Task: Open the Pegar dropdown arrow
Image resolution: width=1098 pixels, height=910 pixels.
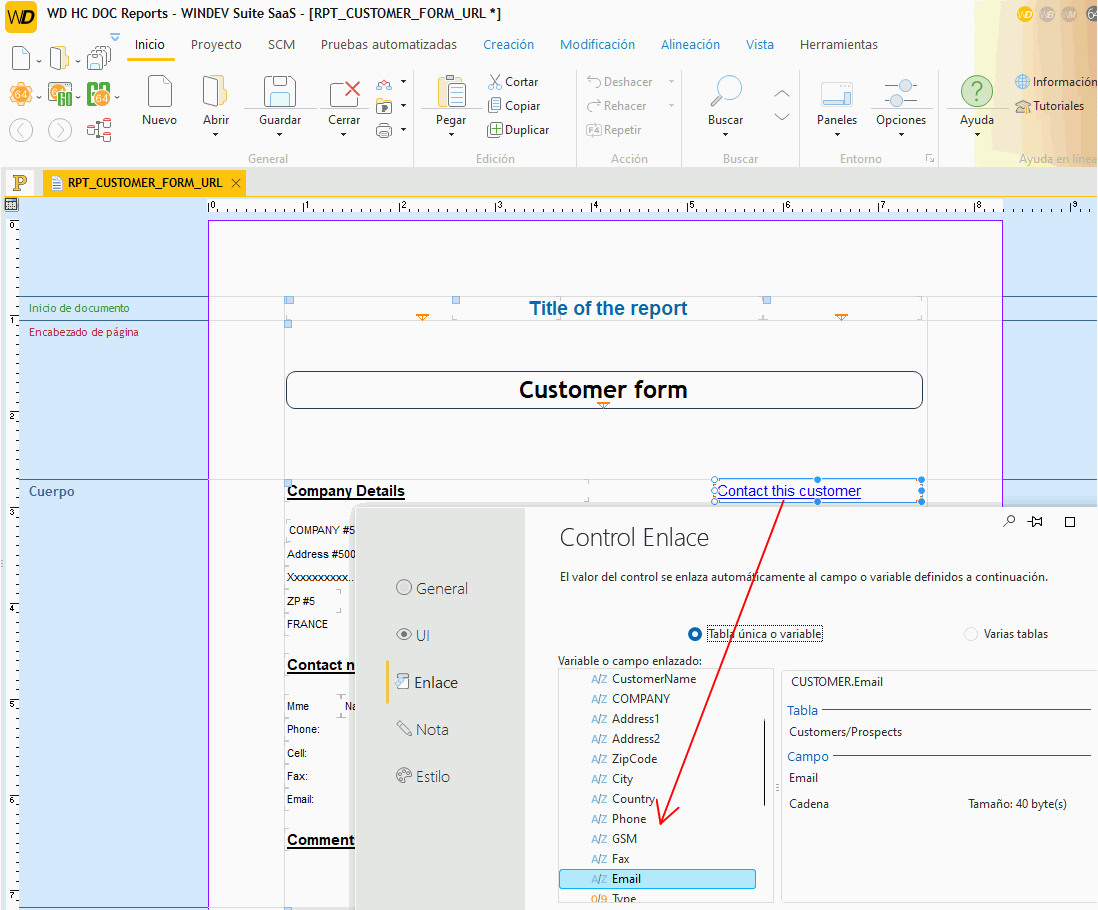Action: (x=452, y=134)
